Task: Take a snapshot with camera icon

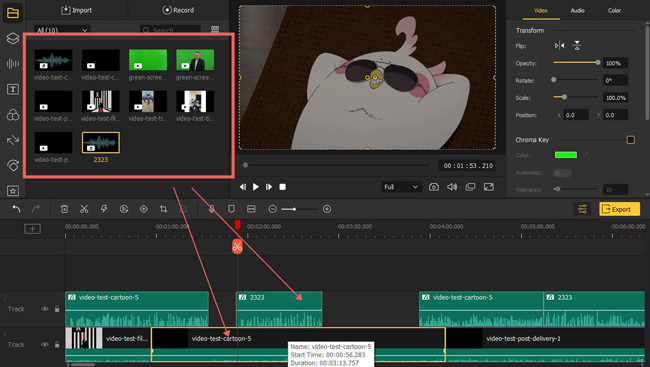Action: click(434, 187)
